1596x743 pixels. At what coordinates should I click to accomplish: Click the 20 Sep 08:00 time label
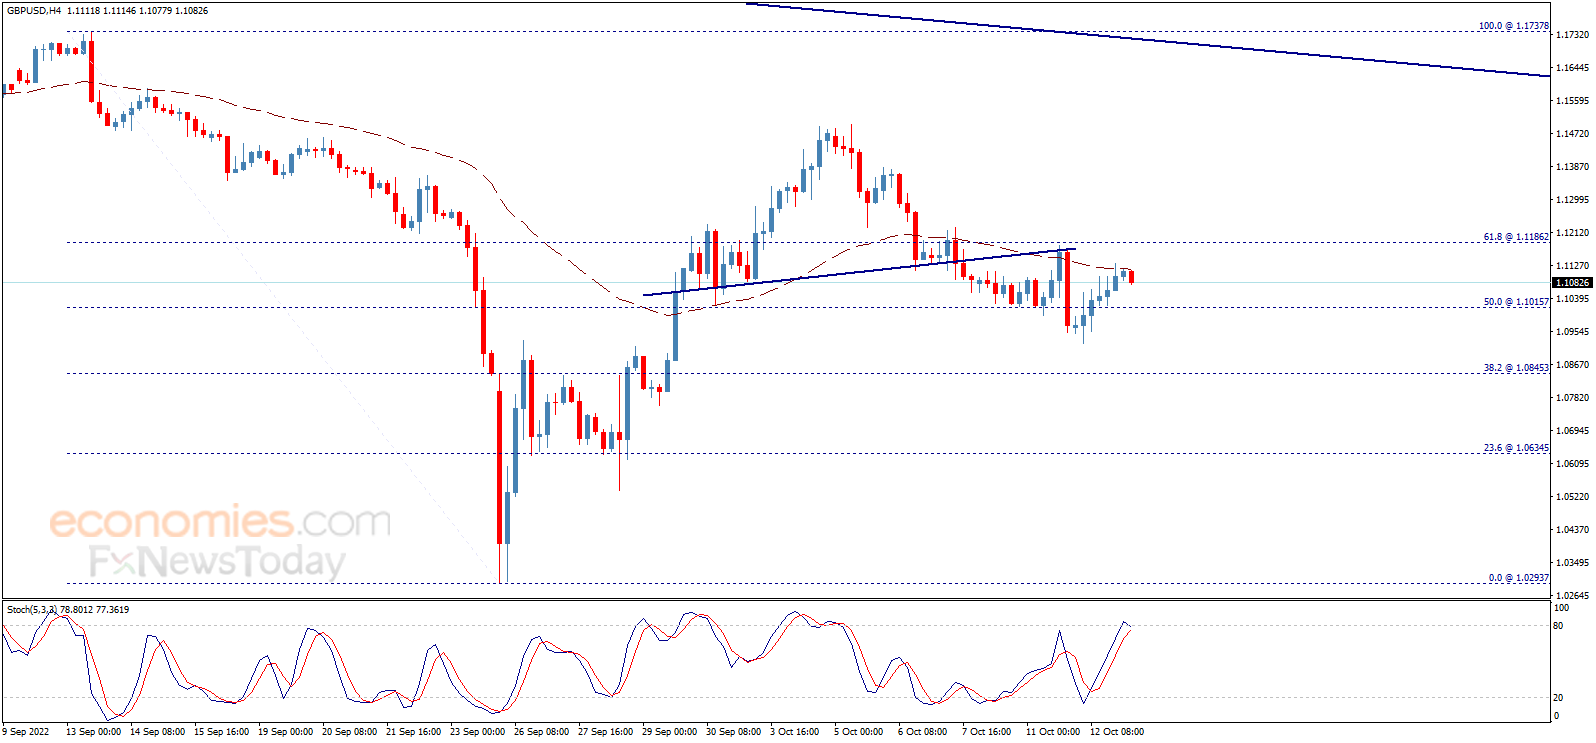349,732
